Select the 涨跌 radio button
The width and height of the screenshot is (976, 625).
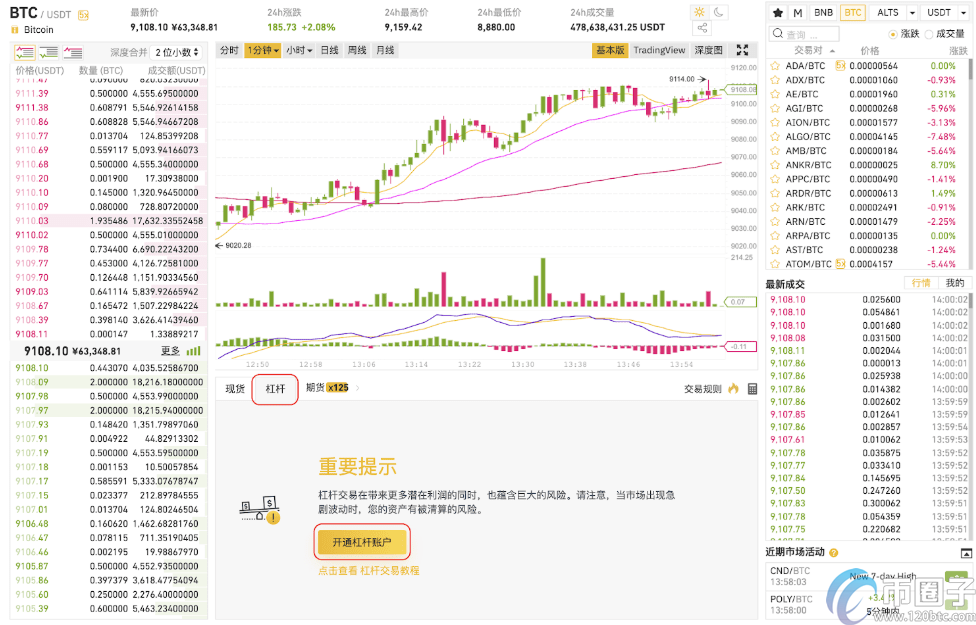click(894, 33)
